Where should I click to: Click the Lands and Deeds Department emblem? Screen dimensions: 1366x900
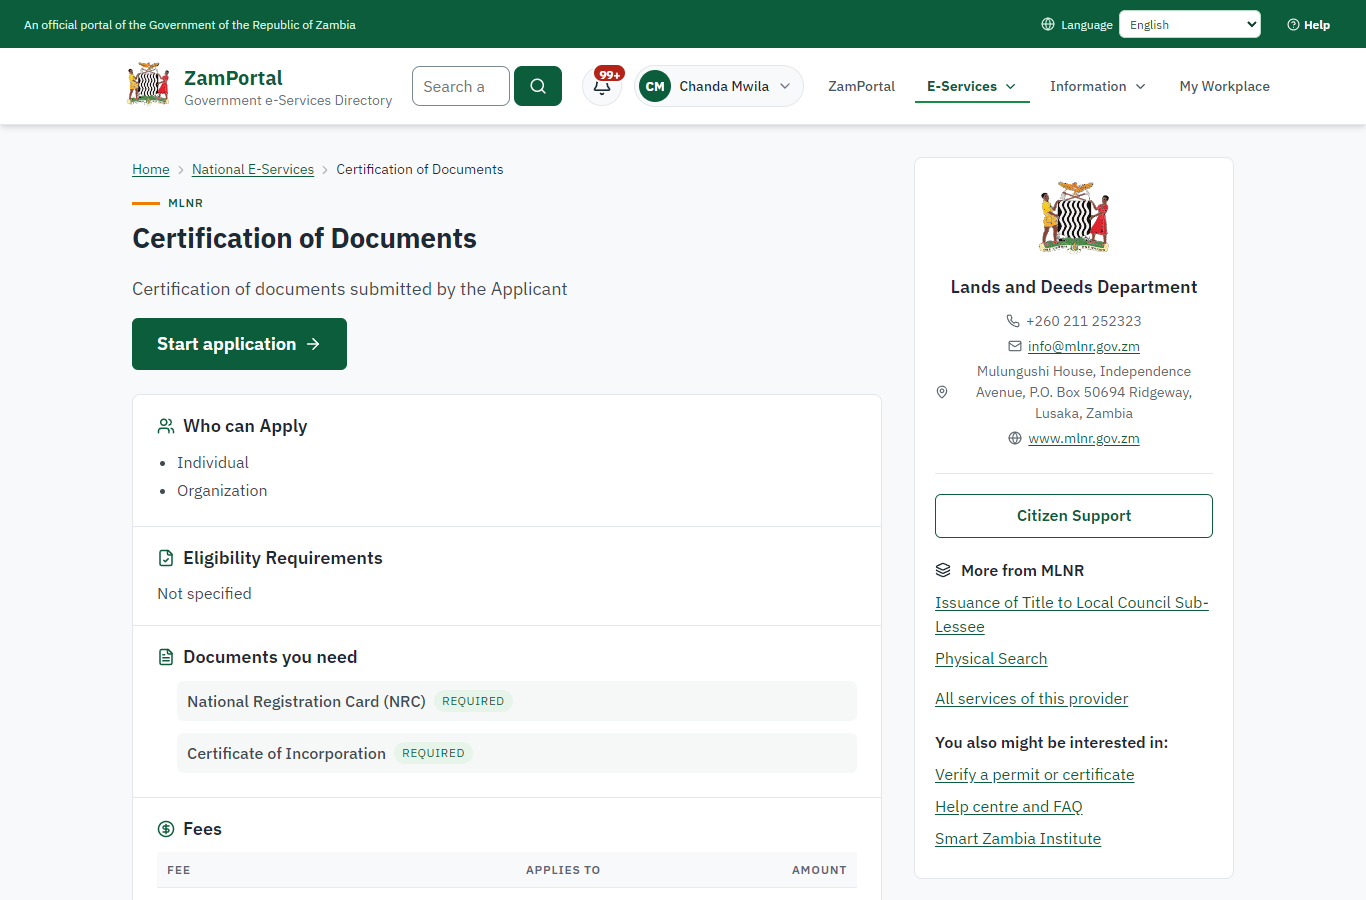(x=1074, y=217)
